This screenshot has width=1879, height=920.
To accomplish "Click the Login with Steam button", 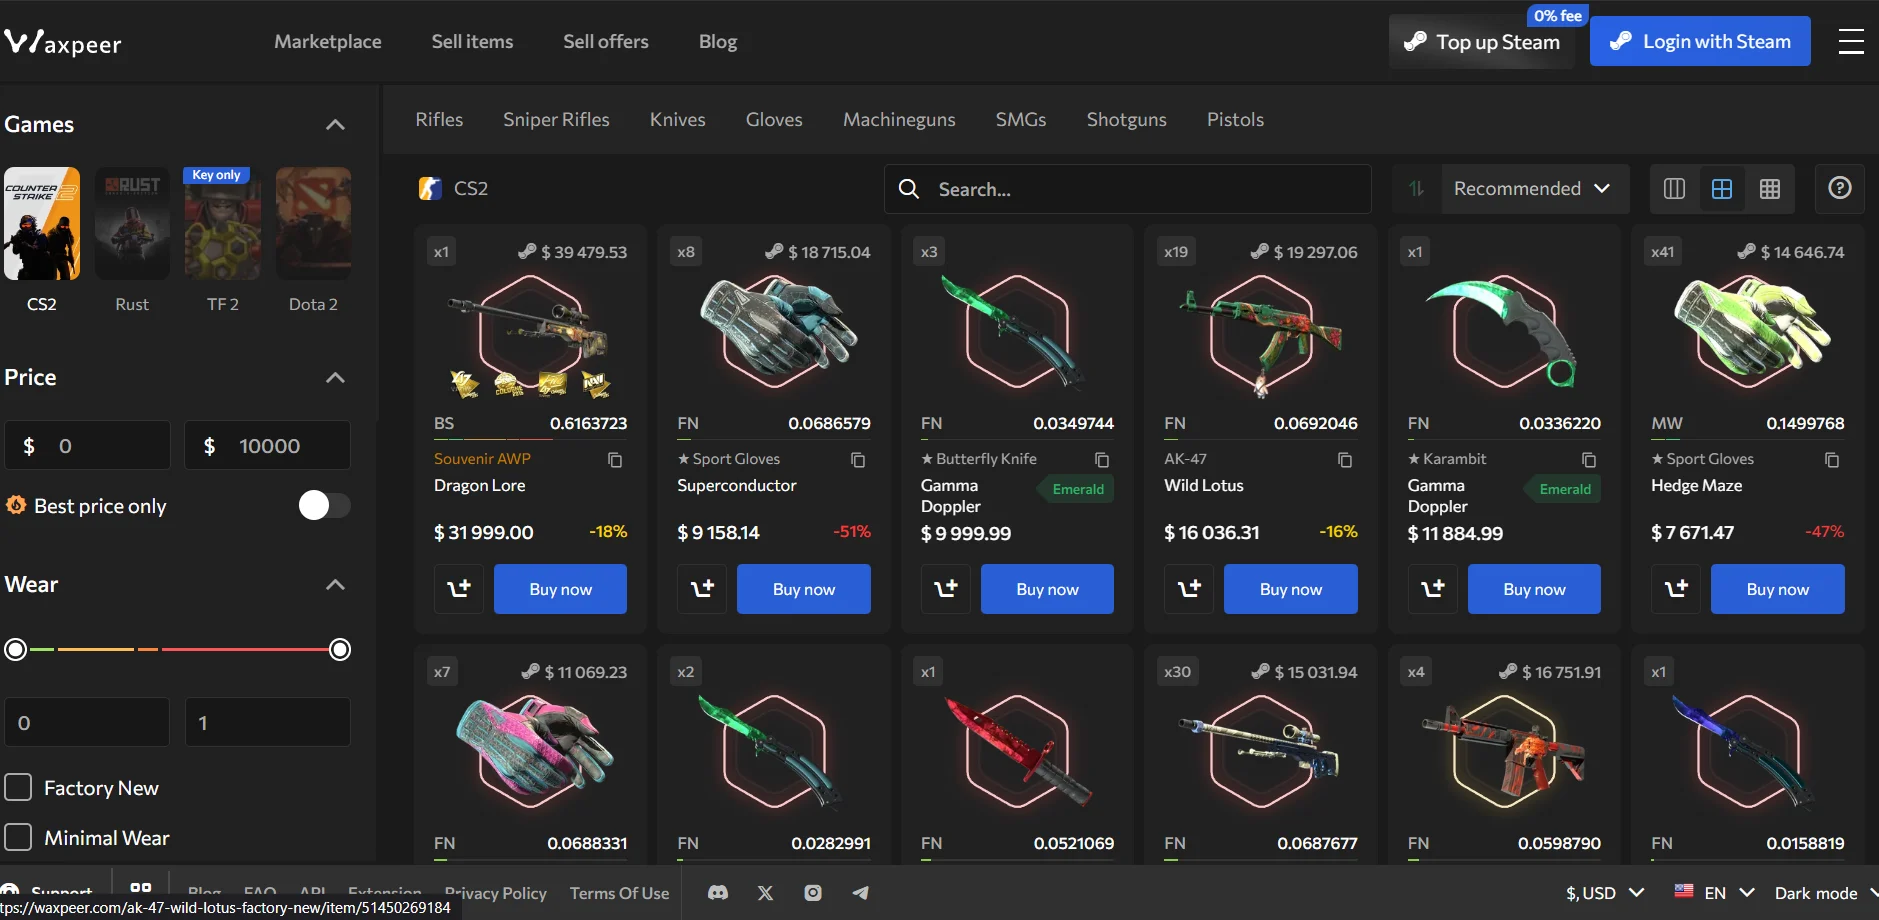I will pos(1700,41).
